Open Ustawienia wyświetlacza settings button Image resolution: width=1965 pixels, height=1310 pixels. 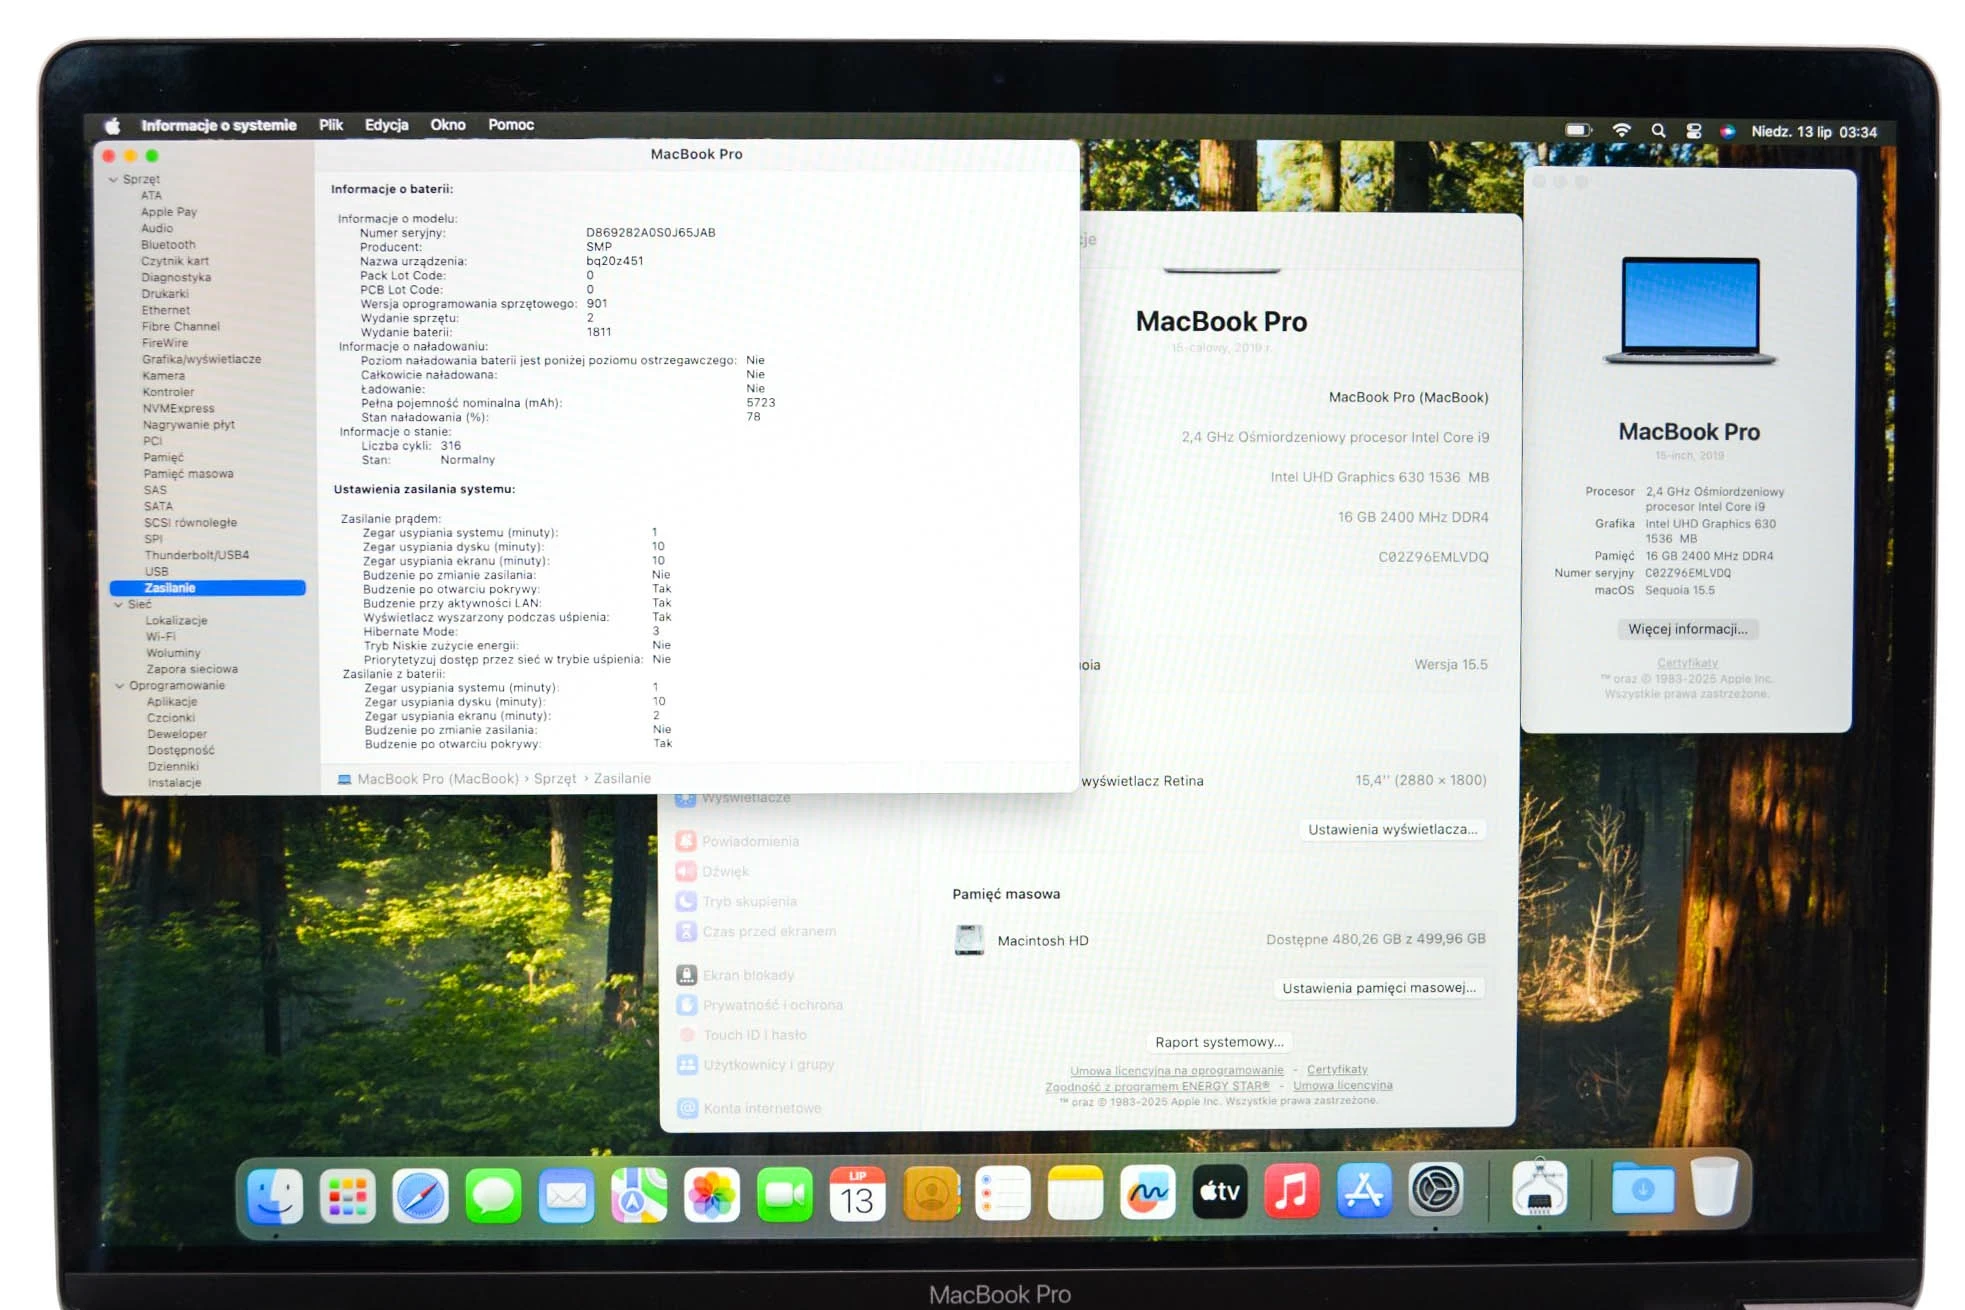click(1392, 829)
